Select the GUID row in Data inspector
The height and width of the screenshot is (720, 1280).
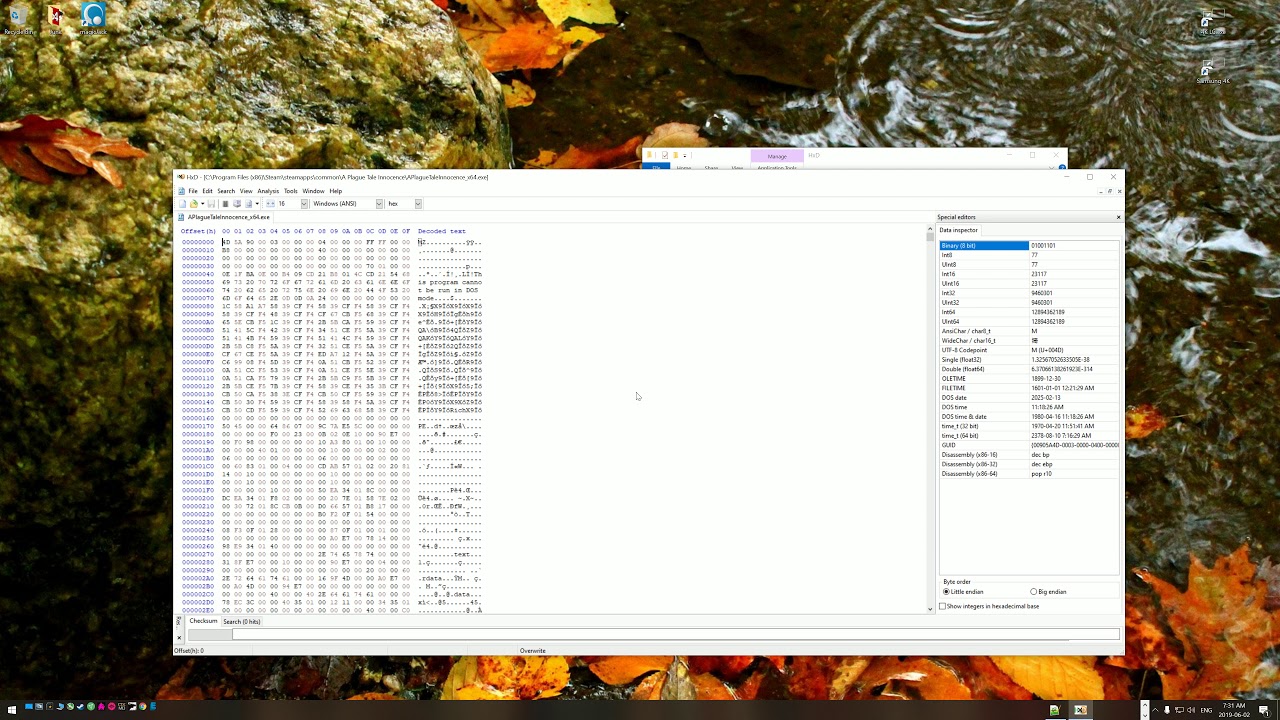tap(1029, 445)
